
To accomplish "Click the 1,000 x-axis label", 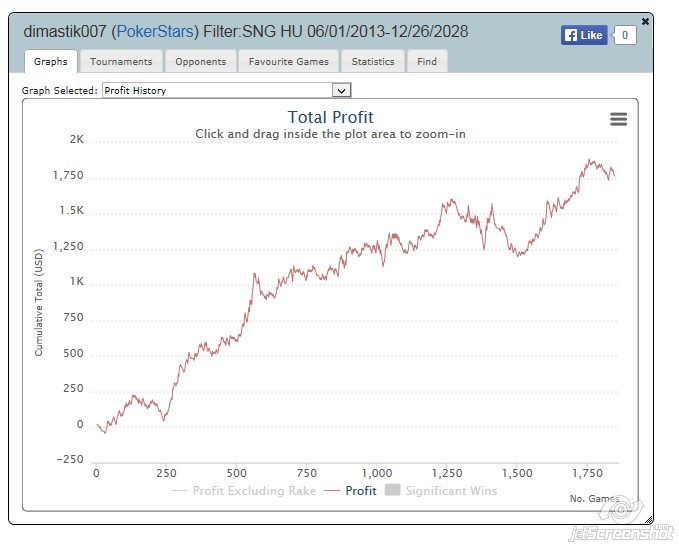I will point(377,473).
